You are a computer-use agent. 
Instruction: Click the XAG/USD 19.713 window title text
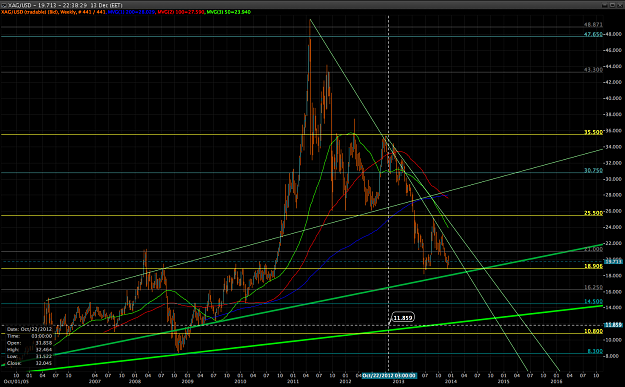tap(65, 5)
